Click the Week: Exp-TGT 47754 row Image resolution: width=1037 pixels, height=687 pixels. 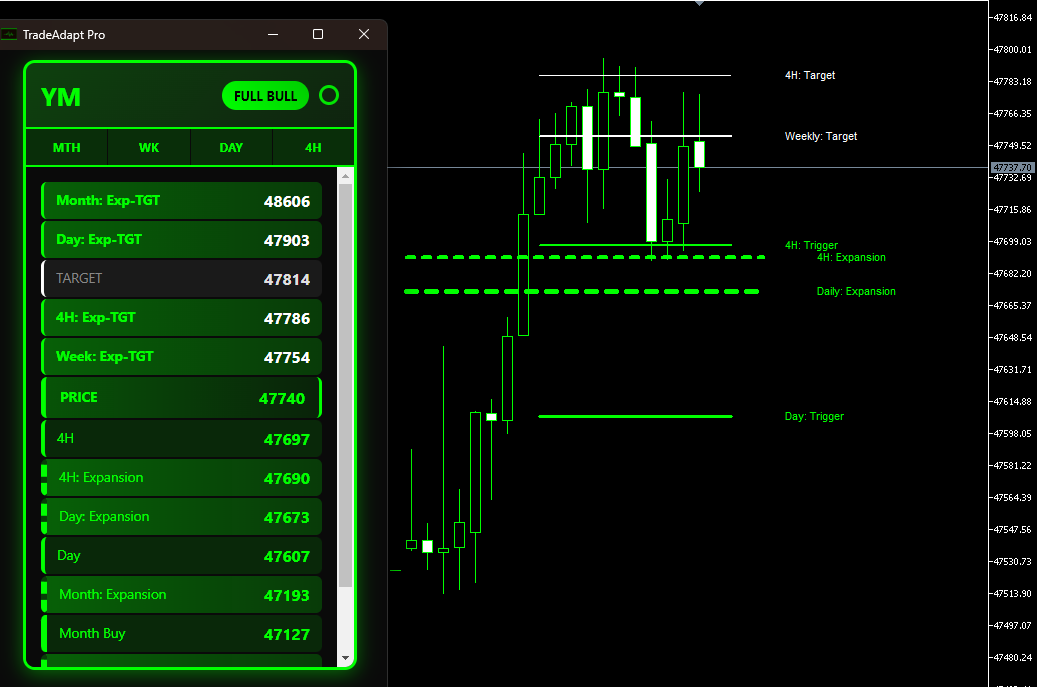181,356
